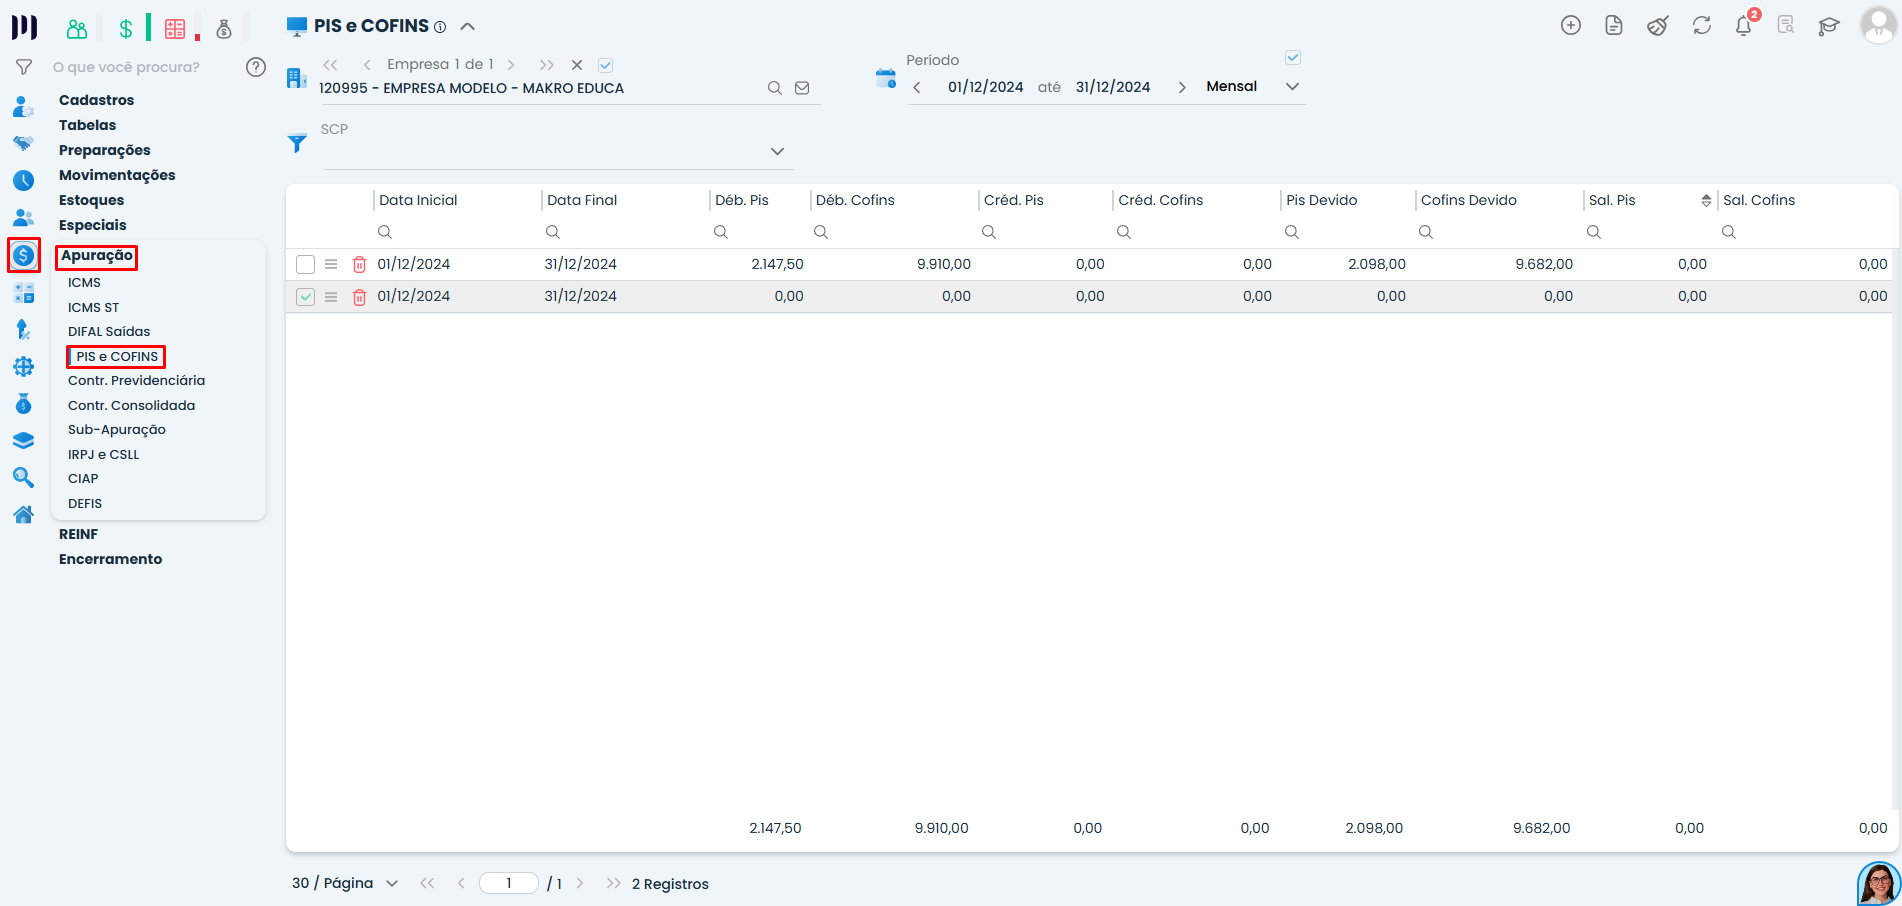Open the 30 / Página page size dropdown
Screen dimensions: 1902x906
coord(392,884)
